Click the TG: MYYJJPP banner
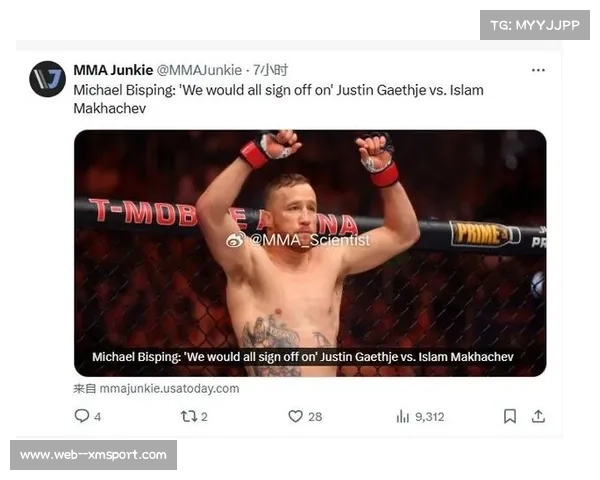Viewport: 600px width, 480px height. (x=535, y=25)
